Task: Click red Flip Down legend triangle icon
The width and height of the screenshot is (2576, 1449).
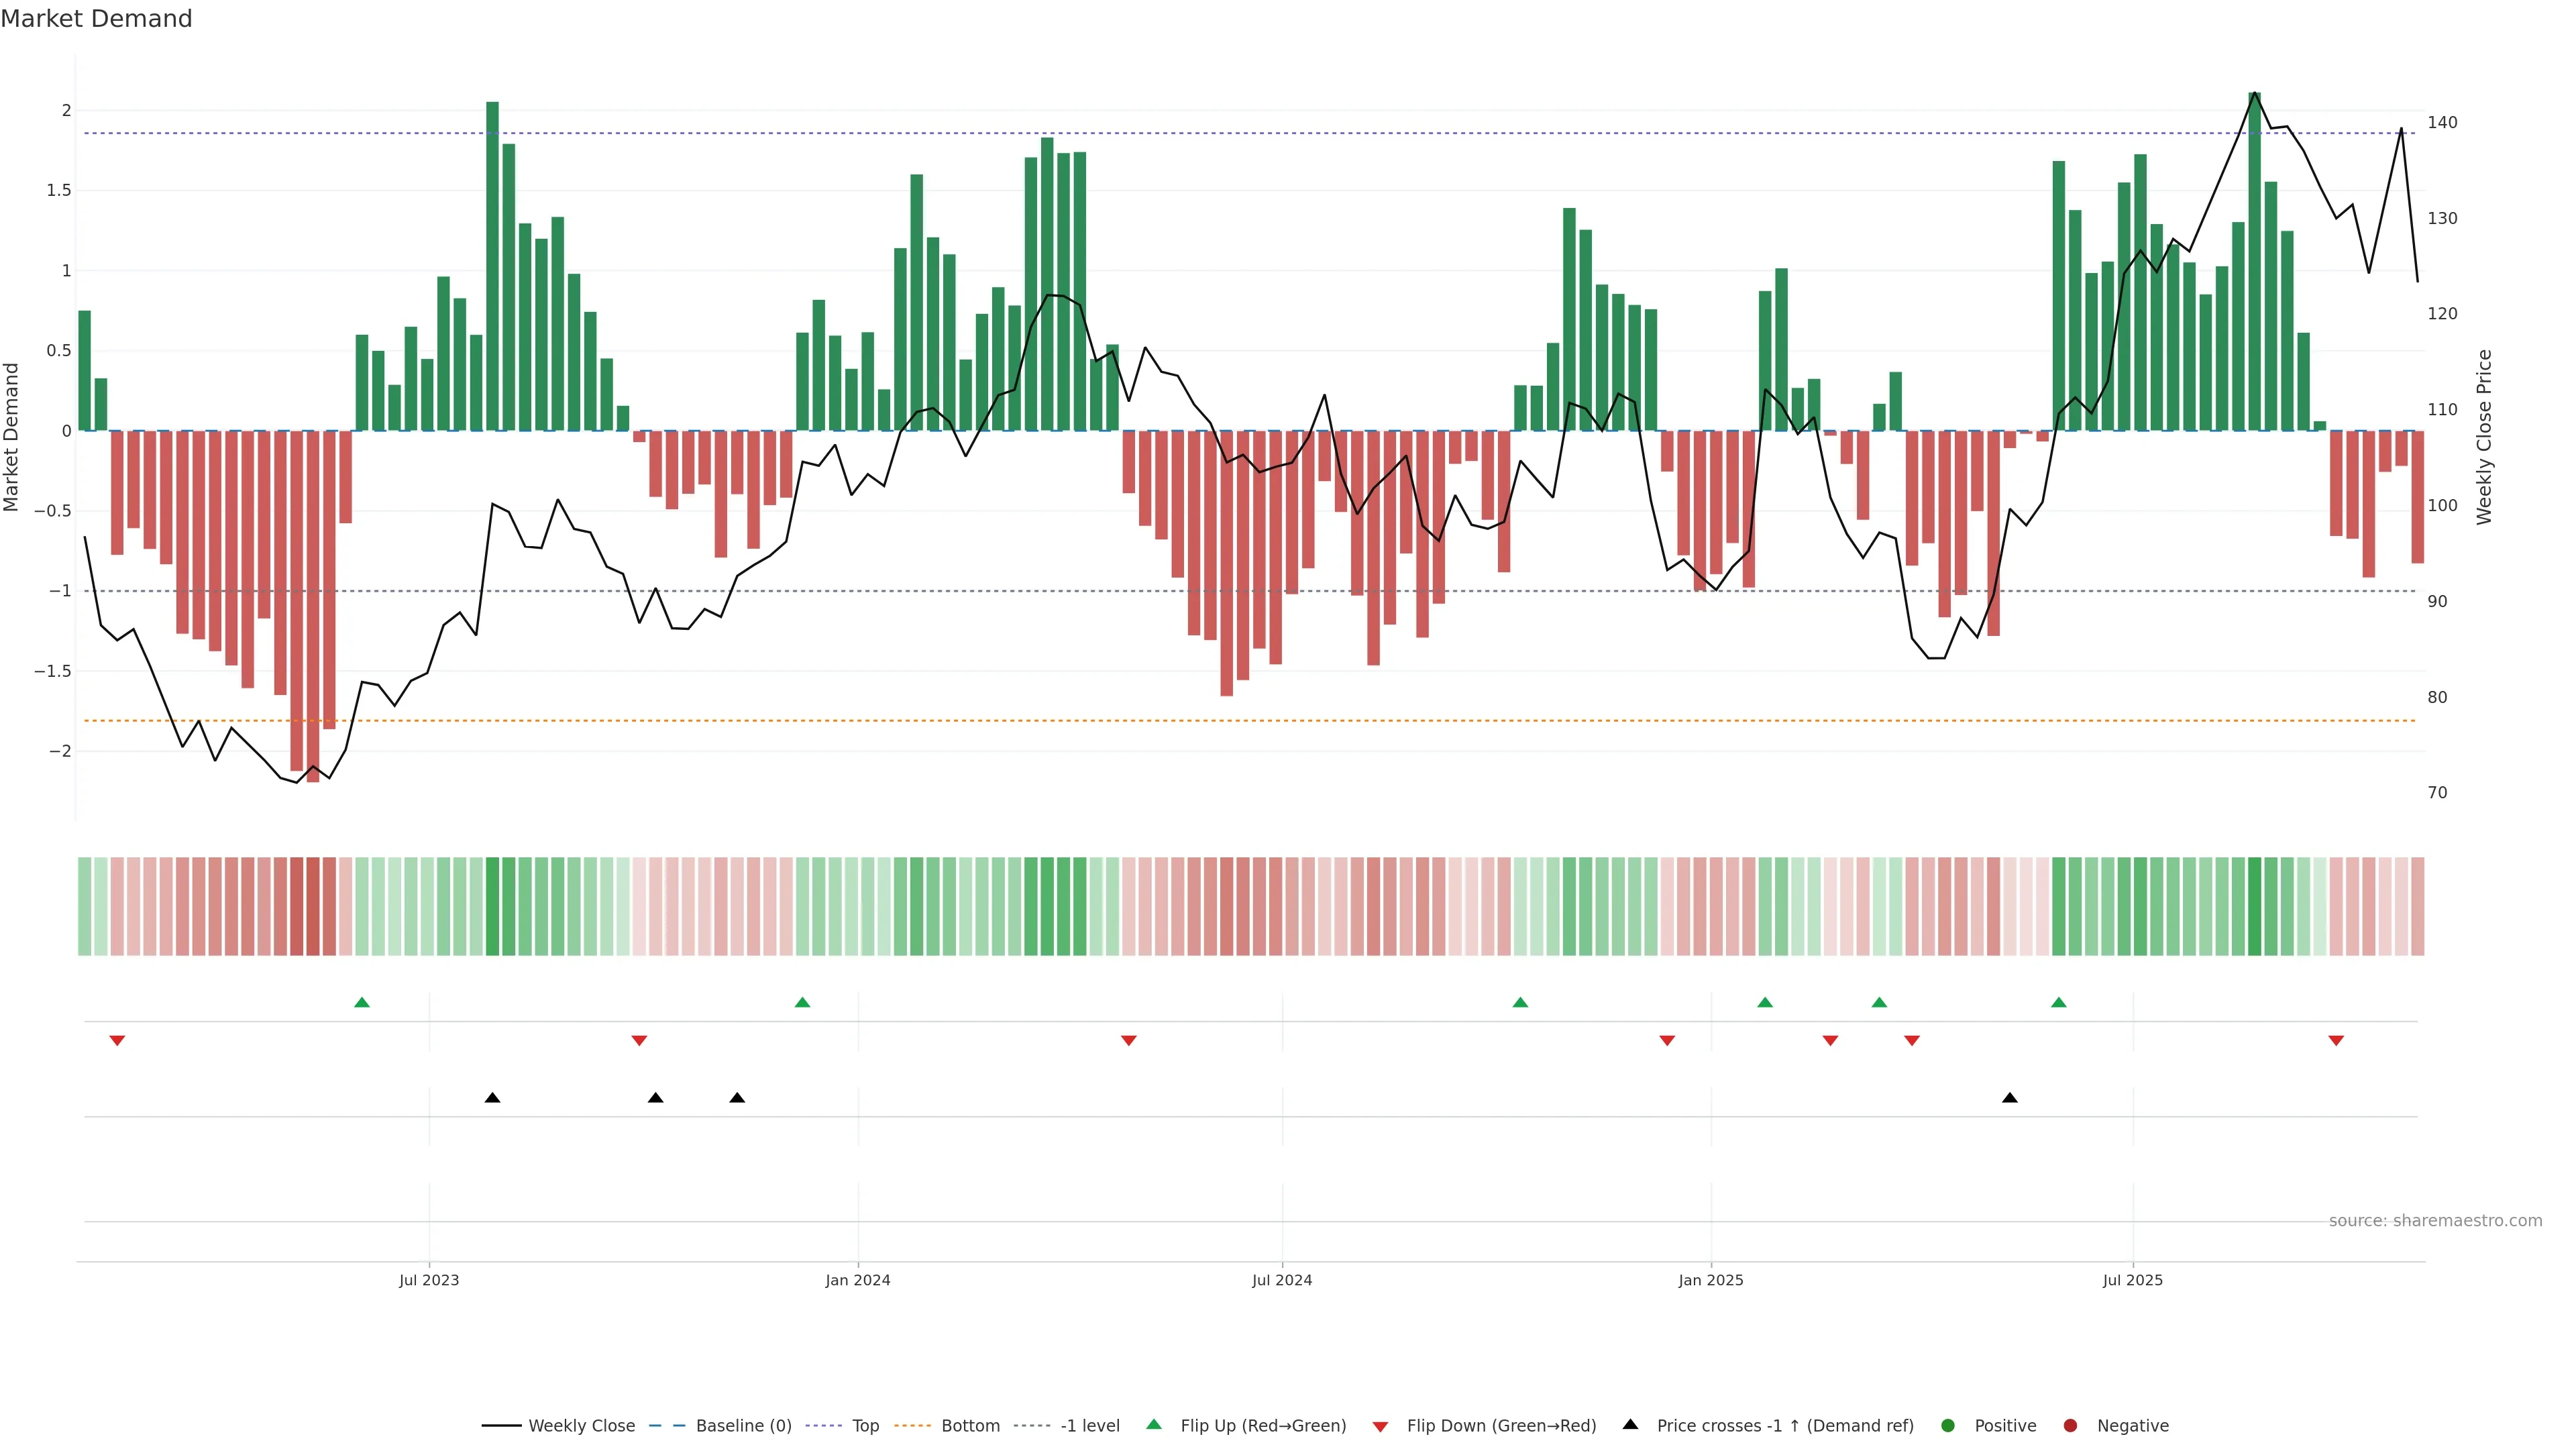Action: [x=1380, y=1426]
